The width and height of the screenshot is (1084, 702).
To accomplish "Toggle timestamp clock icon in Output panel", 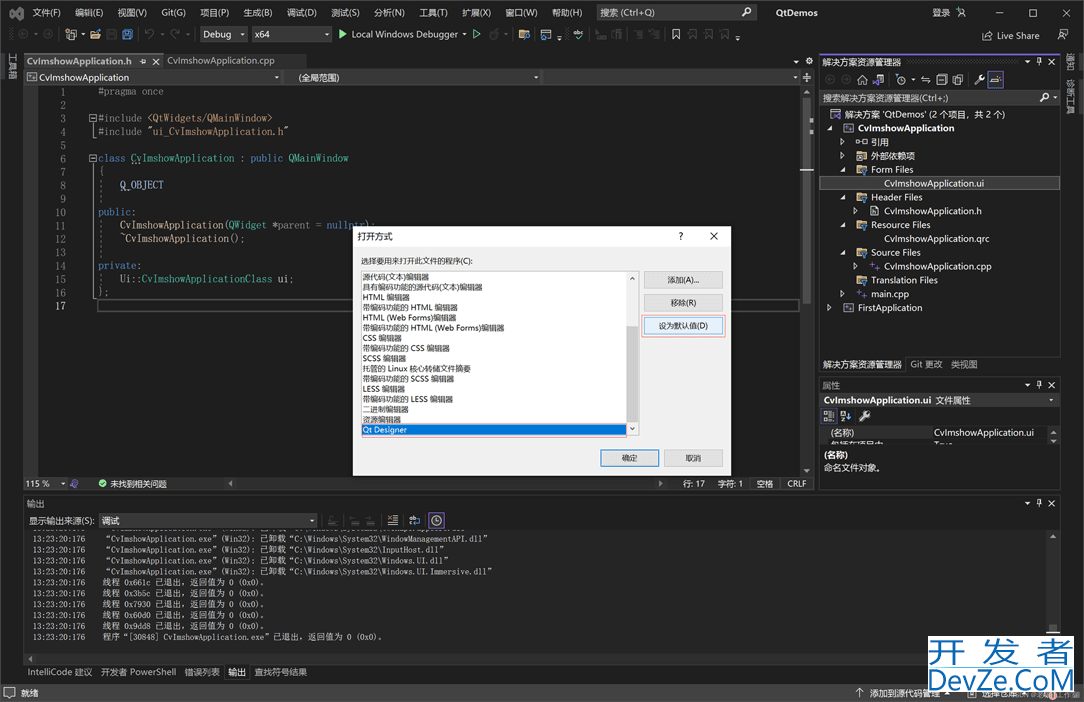I will coord(436,520).
